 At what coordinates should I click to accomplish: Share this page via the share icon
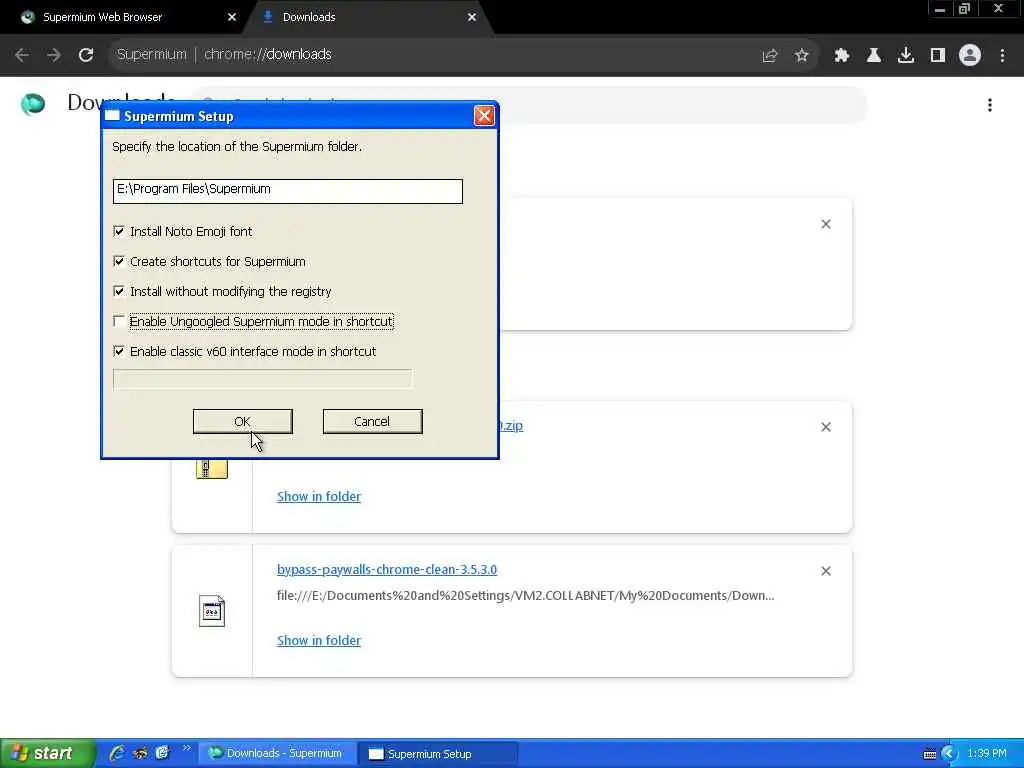[x=770, y=56]
